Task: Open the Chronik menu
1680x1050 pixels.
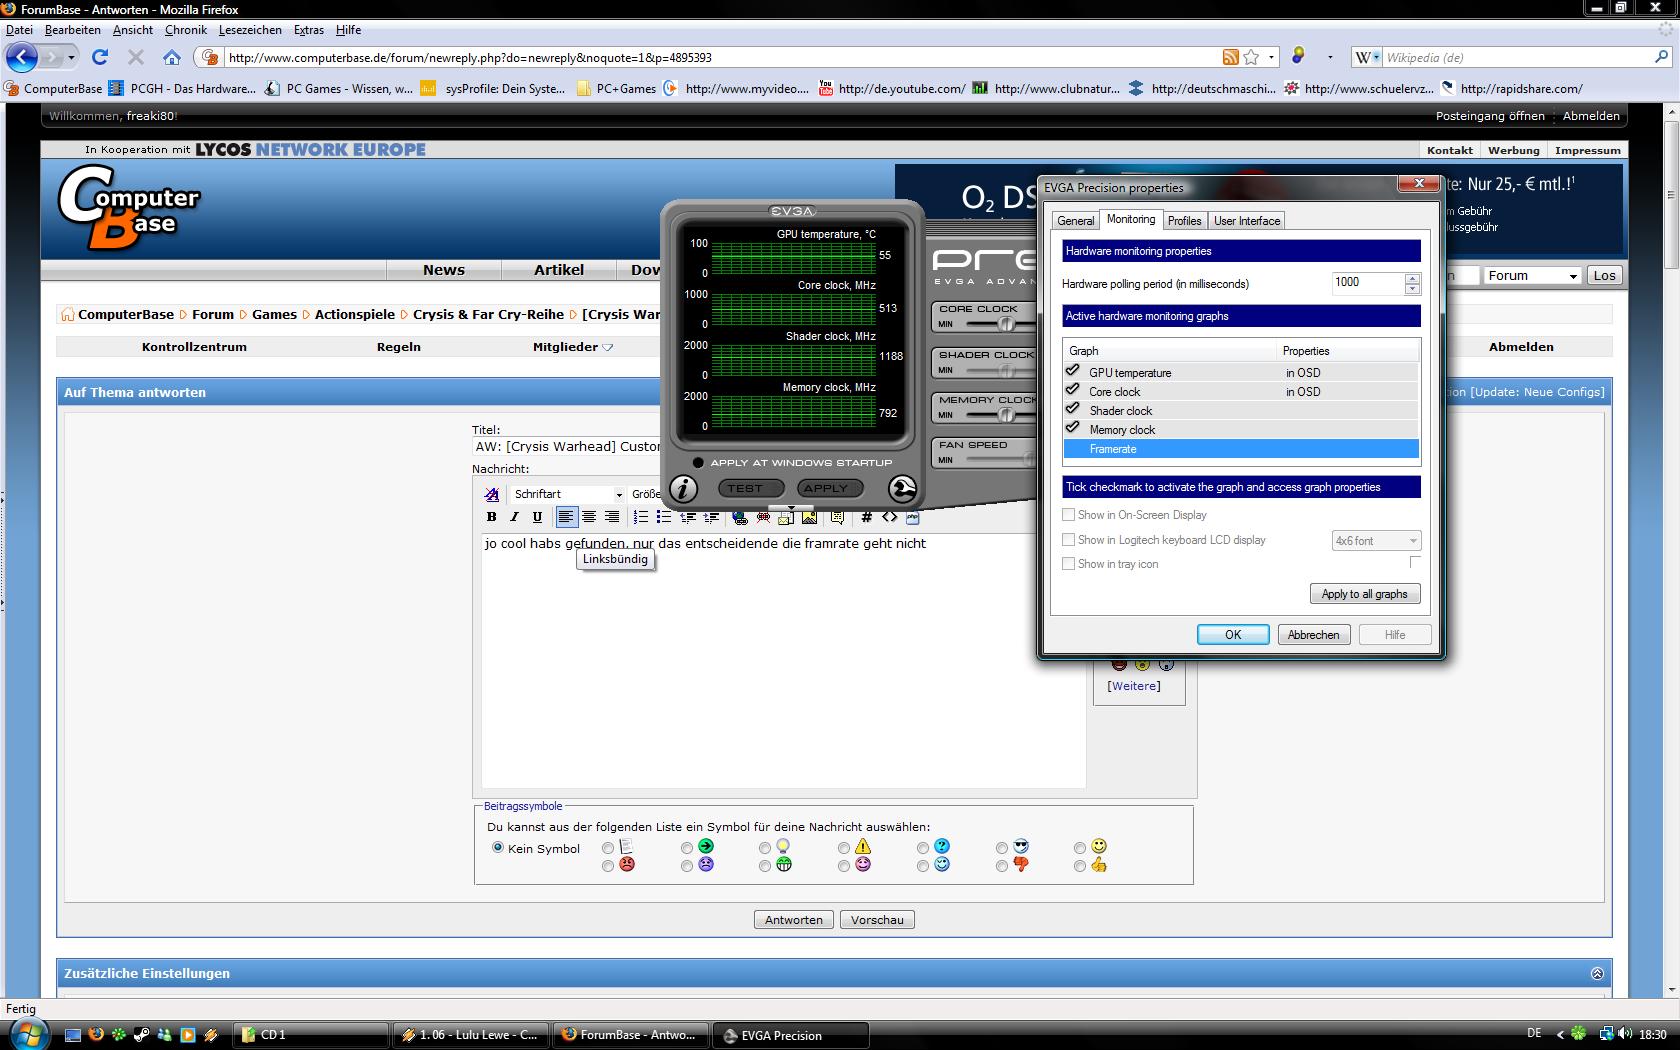Action: (186, 30)
